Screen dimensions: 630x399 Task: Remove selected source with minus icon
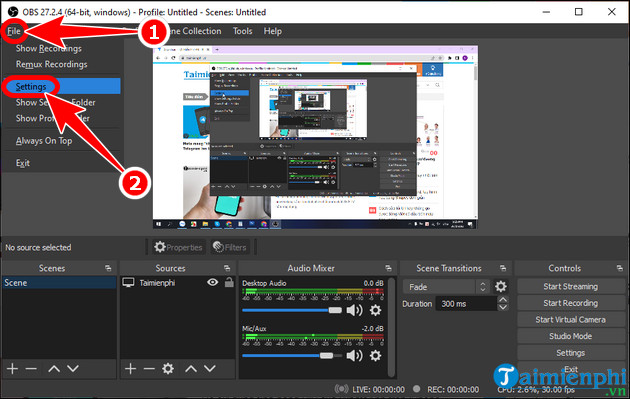coord(149,368)
